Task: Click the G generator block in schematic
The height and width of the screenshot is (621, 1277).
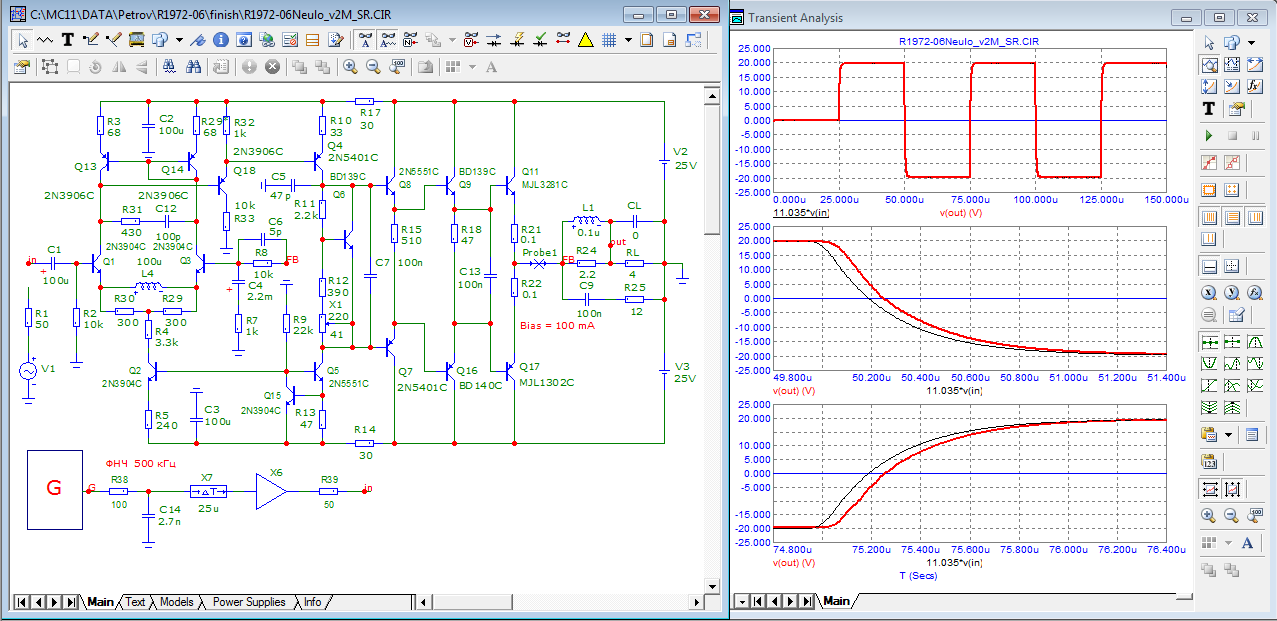Action: coord(55,489)
